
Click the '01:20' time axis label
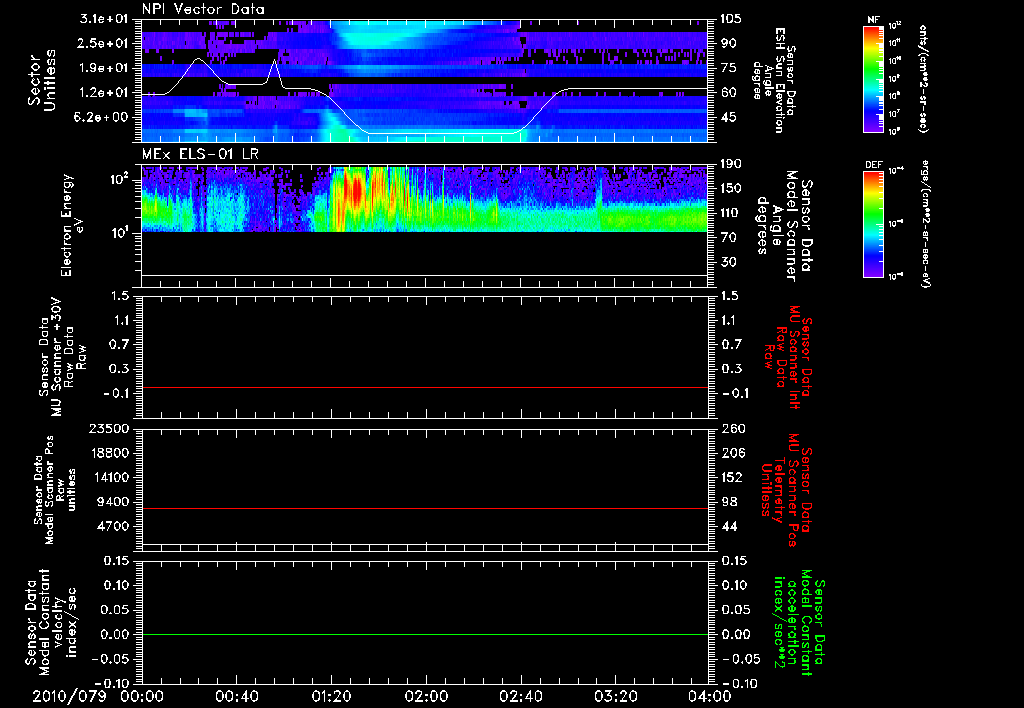[x=331, y=696]
